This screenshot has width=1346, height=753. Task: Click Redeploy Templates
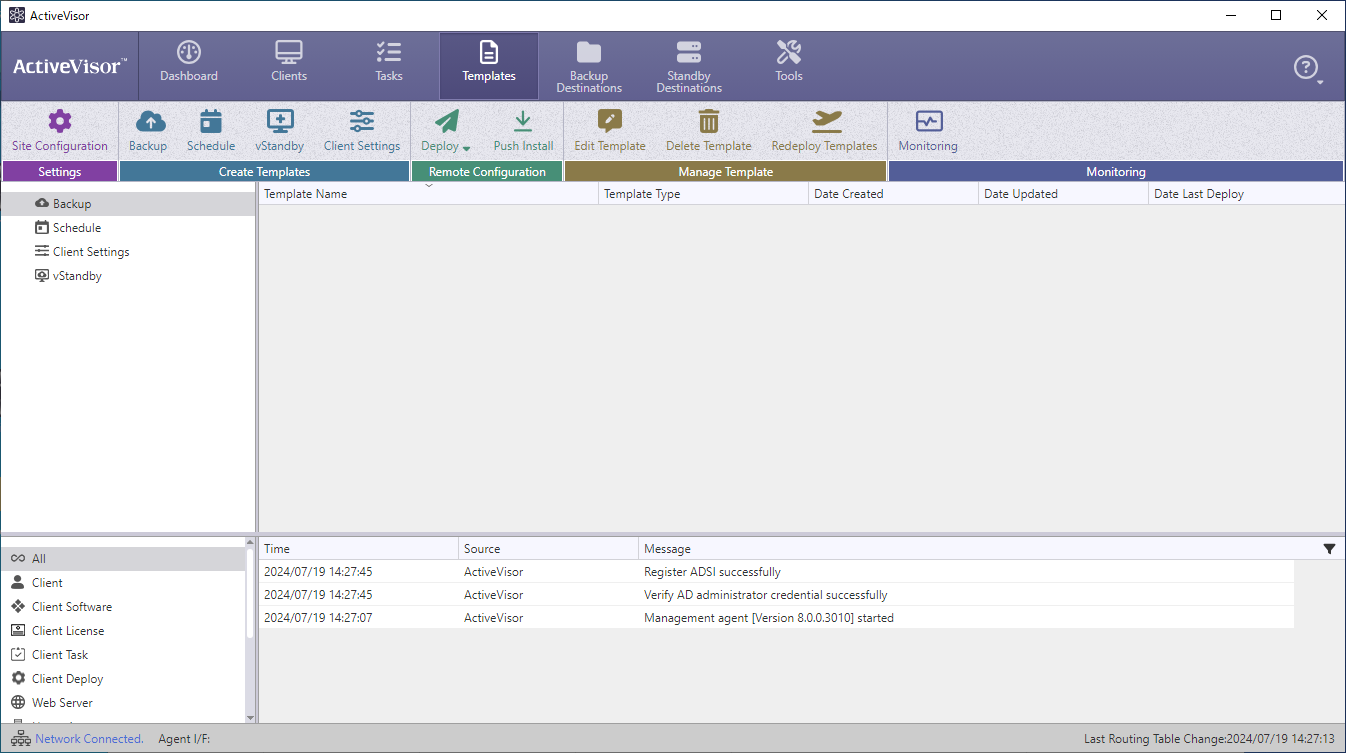(x=824, y=131)
